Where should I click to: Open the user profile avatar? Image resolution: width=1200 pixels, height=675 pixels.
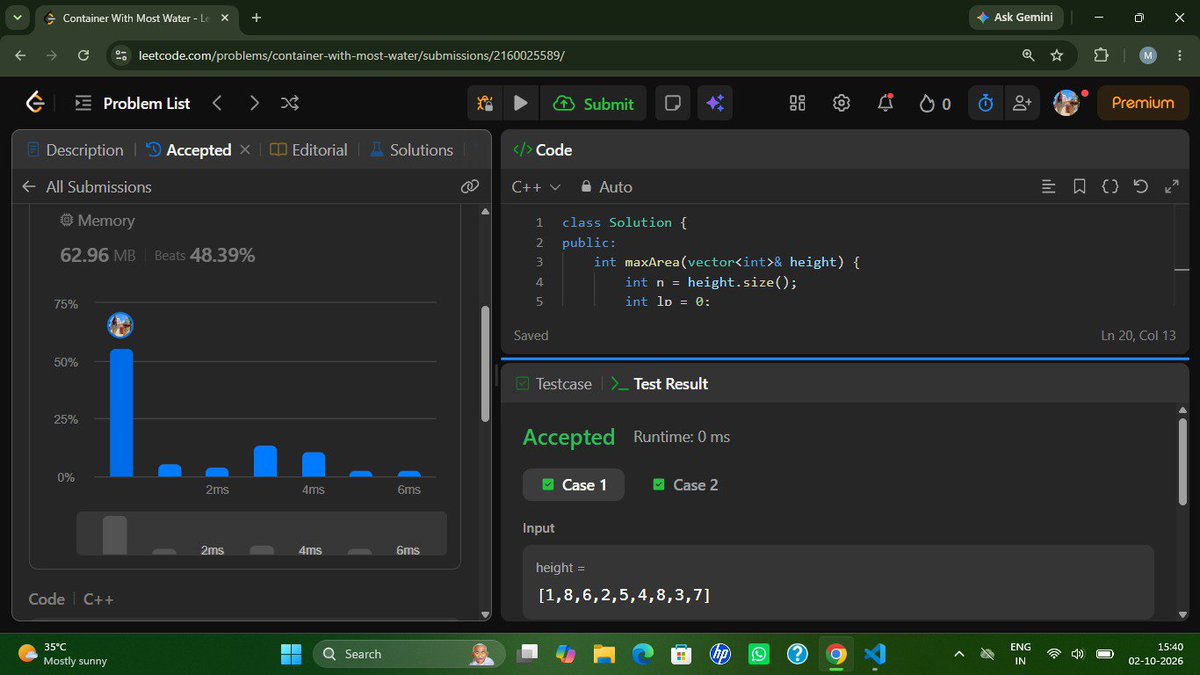tap(1067, 103)
